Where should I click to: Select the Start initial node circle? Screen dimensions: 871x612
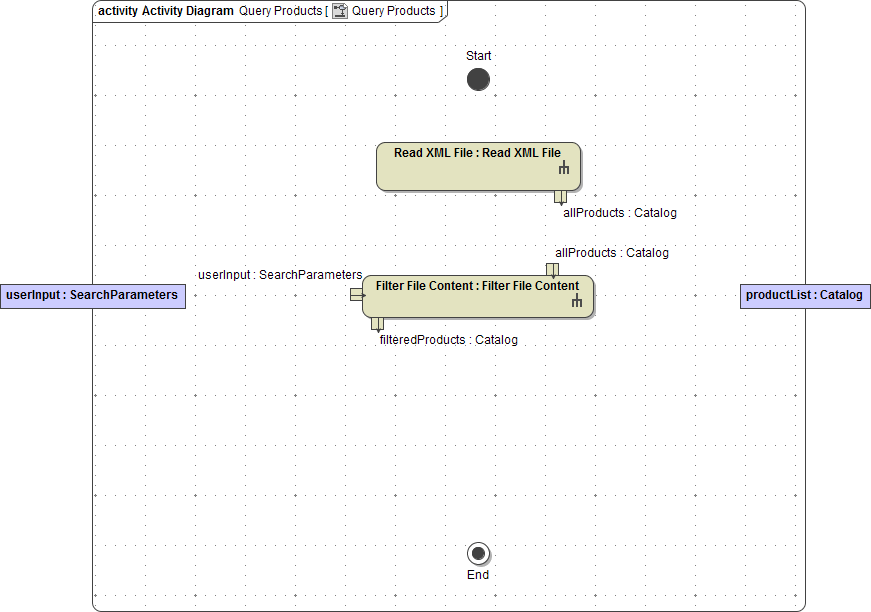pyautogui.click(x=478, y=79)
